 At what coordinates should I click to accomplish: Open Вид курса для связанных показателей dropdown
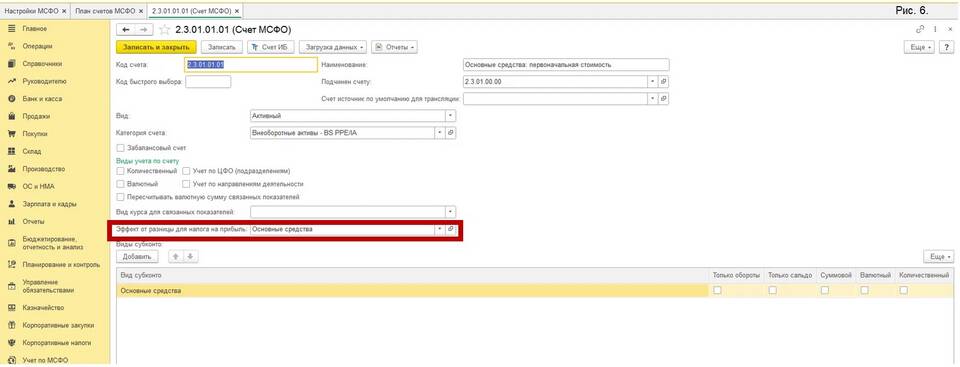tap(450, 211)
